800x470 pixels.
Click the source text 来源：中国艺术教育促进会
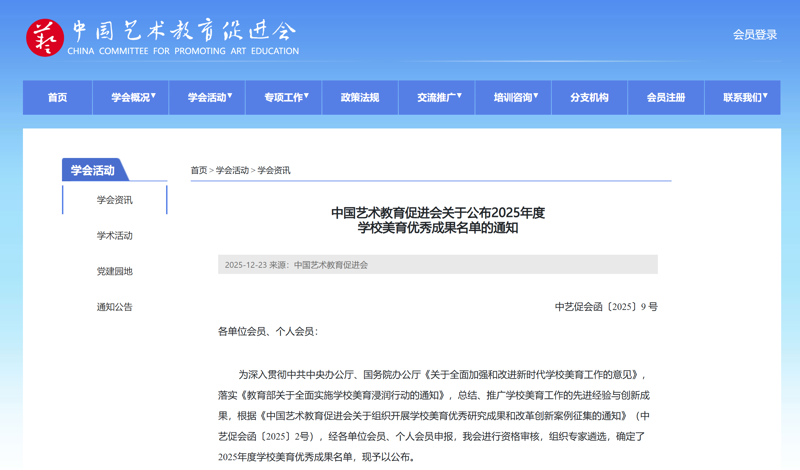(x=318, y=265)
